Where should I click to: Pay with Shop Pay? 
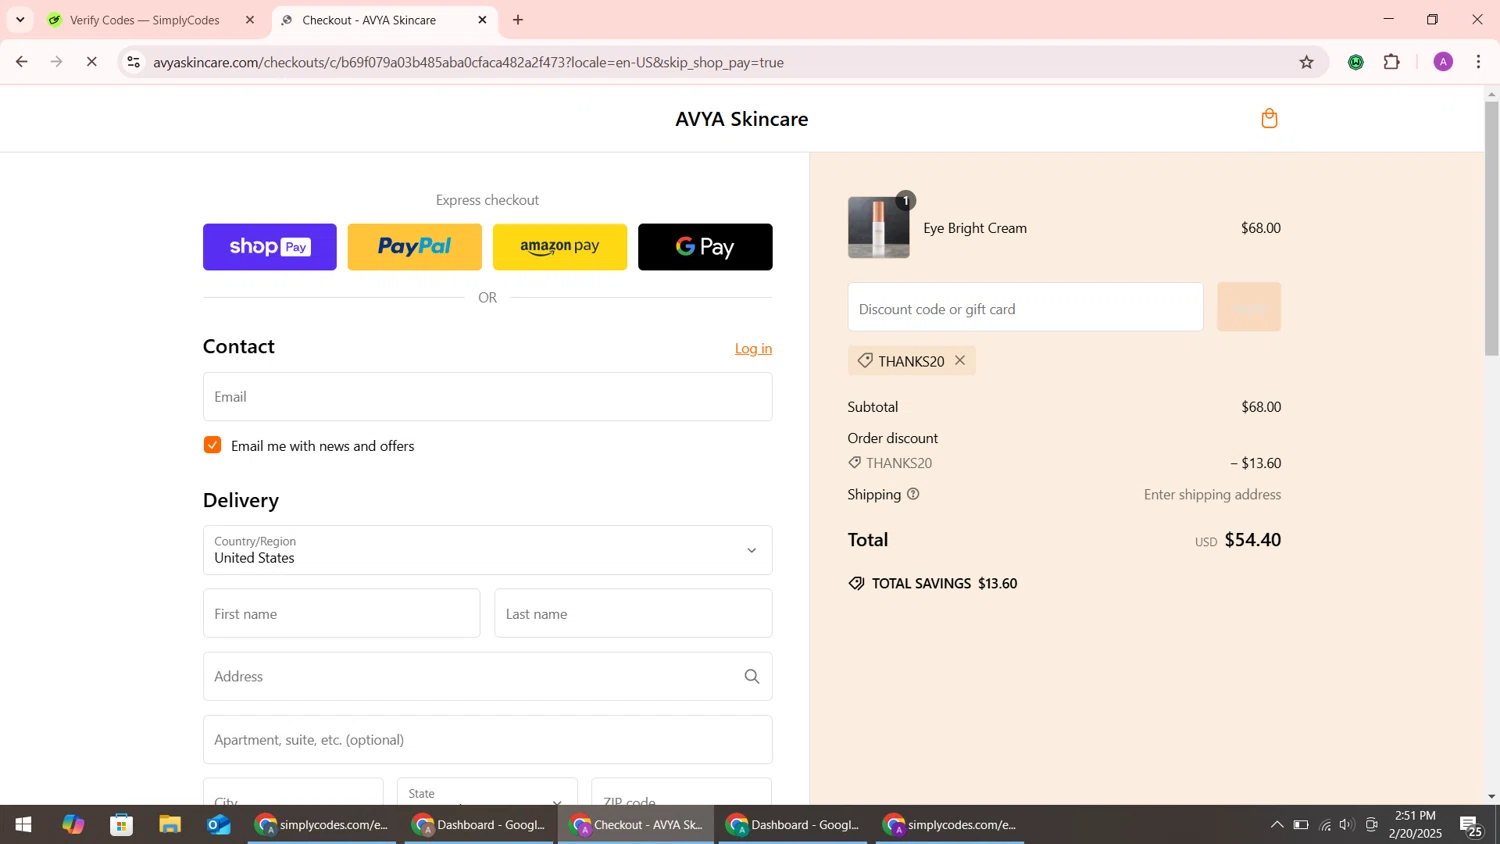pyautogui.click(x=270, y=247)
